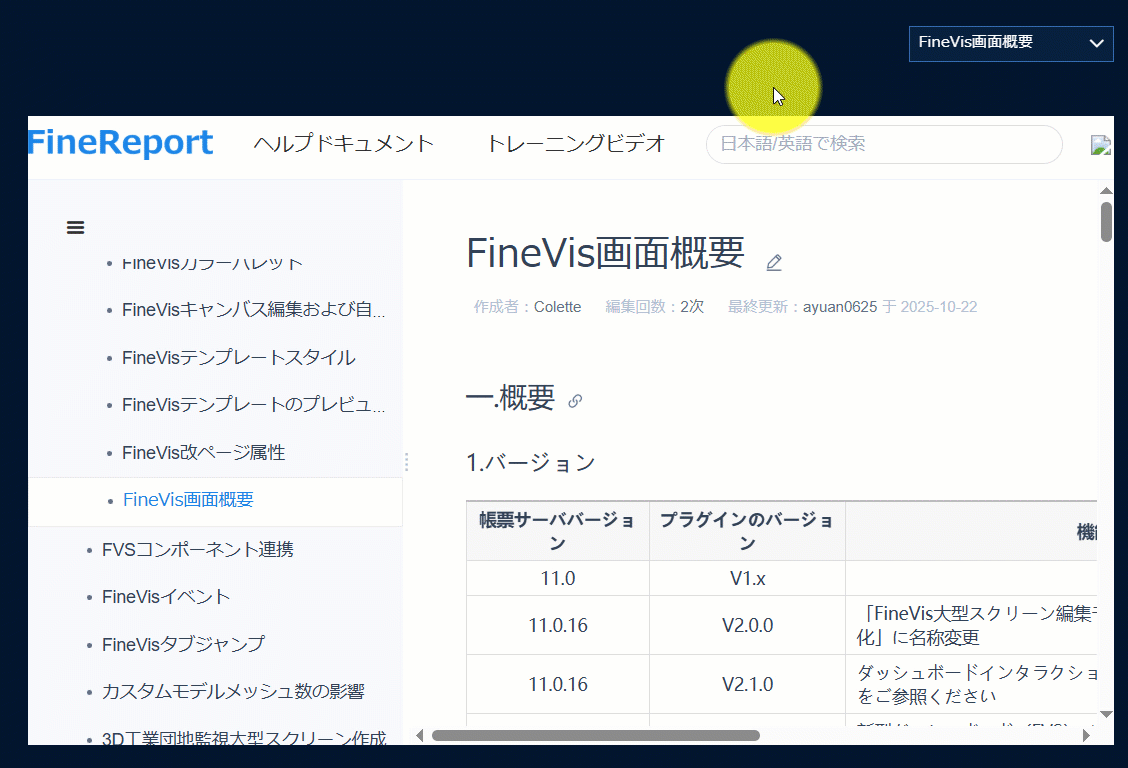The image size is (1128, 768).
Task: Open FineVisキャンバス編集および自... in sidebar
Action: pos(253,310)
